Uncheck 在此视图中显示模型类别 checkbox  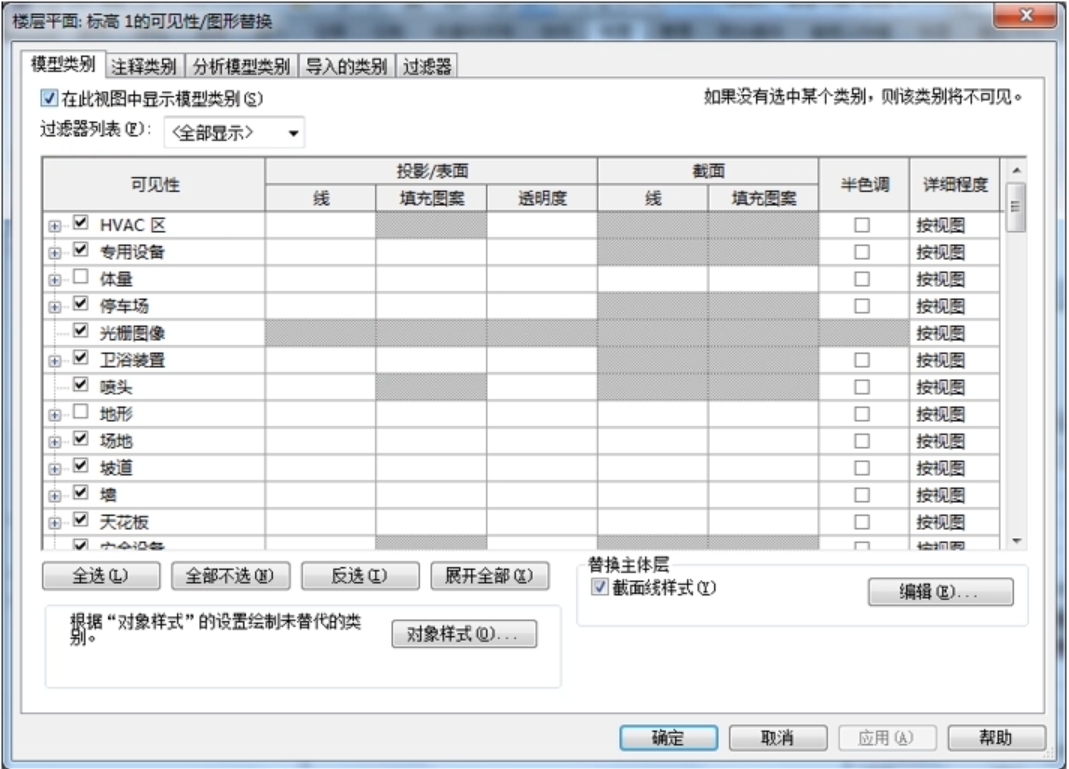click(48, 99)
